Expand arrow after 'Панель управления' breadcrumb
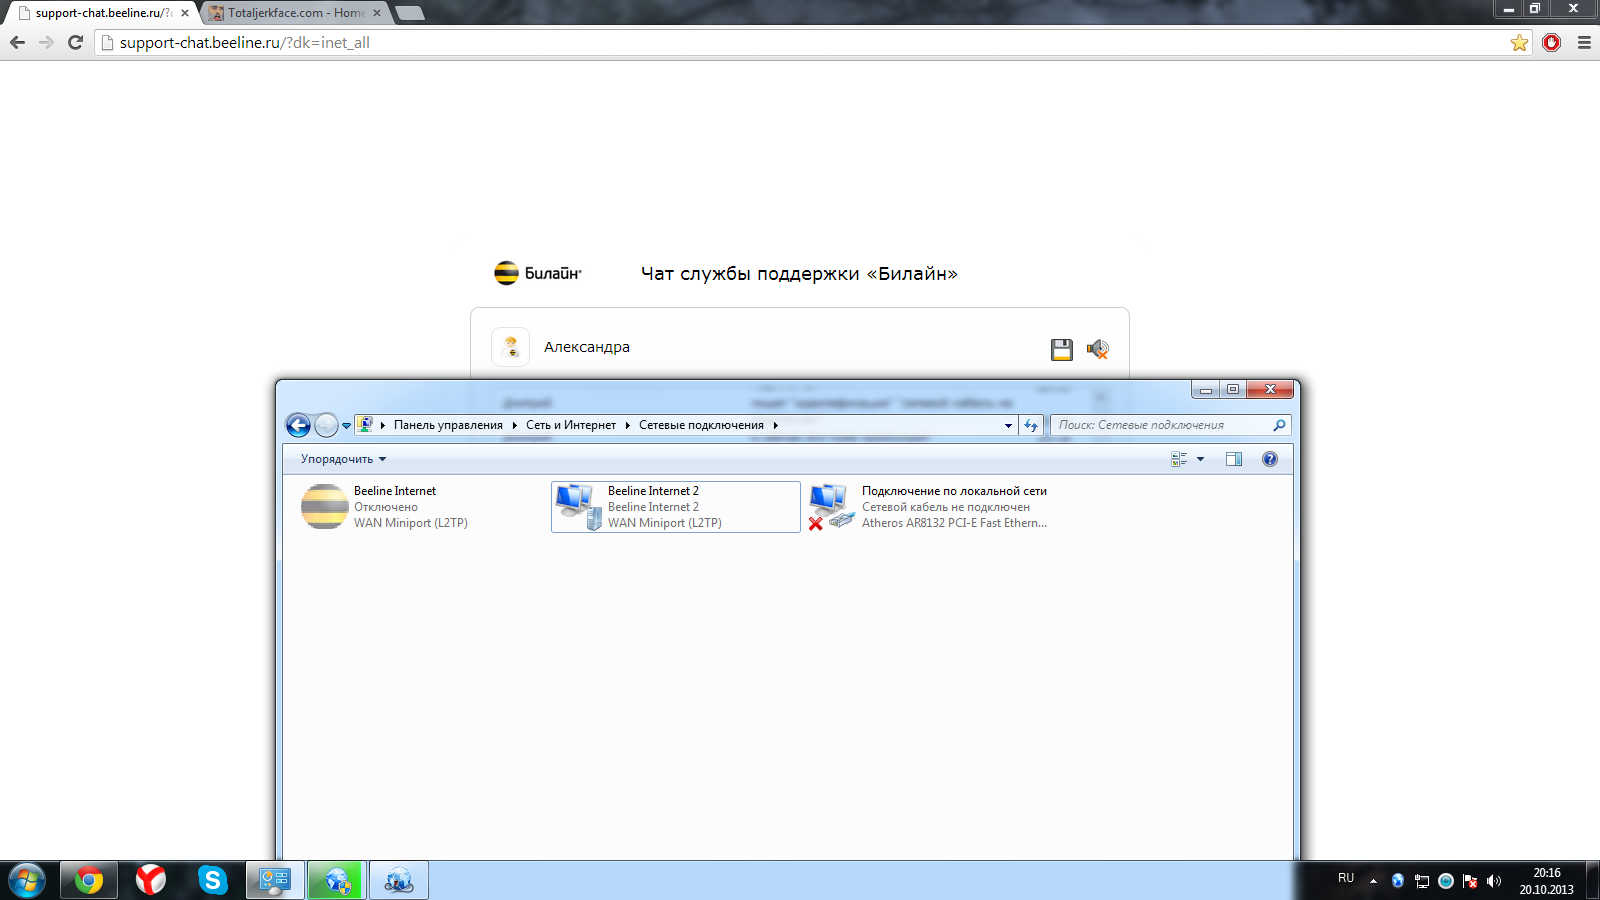The height and width of the screenshot is (900, 1600). coord(515,425)
